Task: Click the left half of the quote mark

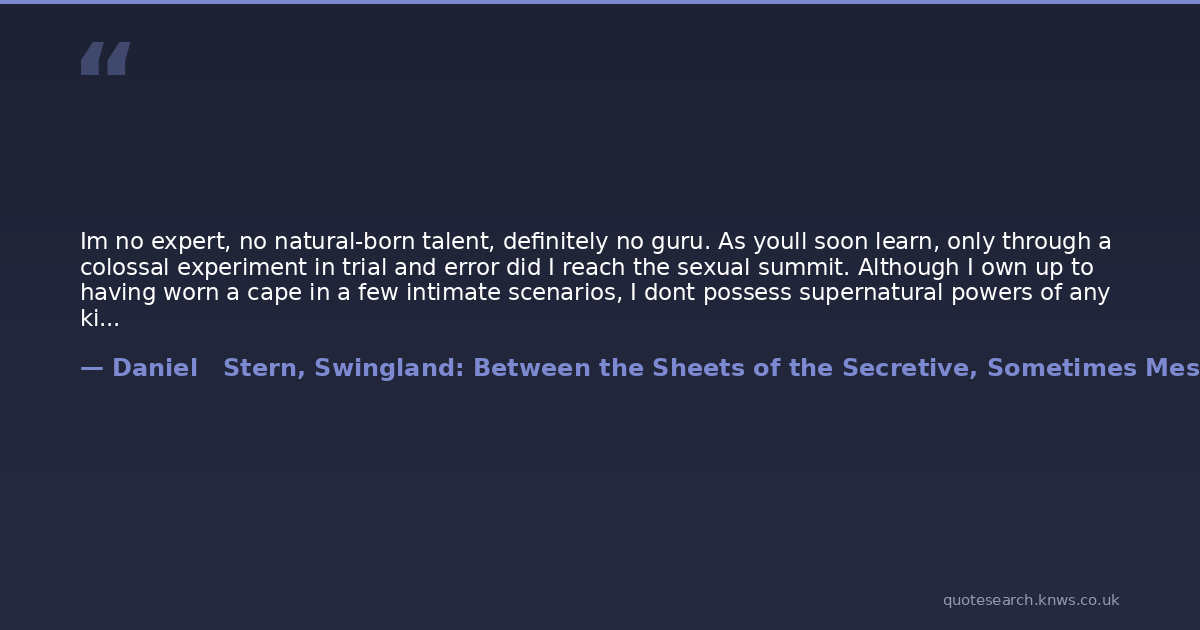Action: click(x=91, y=59)
